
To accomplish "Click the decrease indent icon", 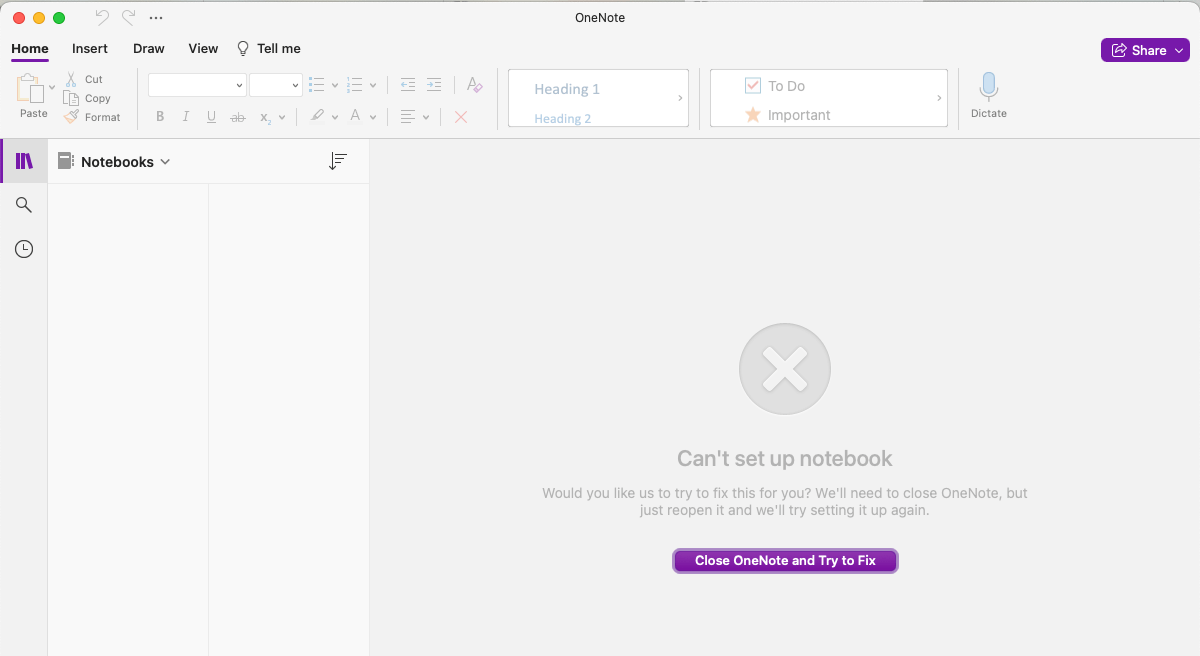I will (x=407, y=85).
